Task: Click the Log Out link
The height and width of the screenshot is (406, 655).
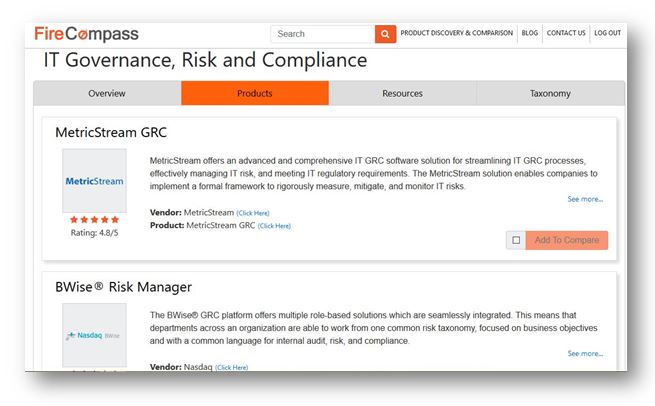Action: (x=607, y=33)
